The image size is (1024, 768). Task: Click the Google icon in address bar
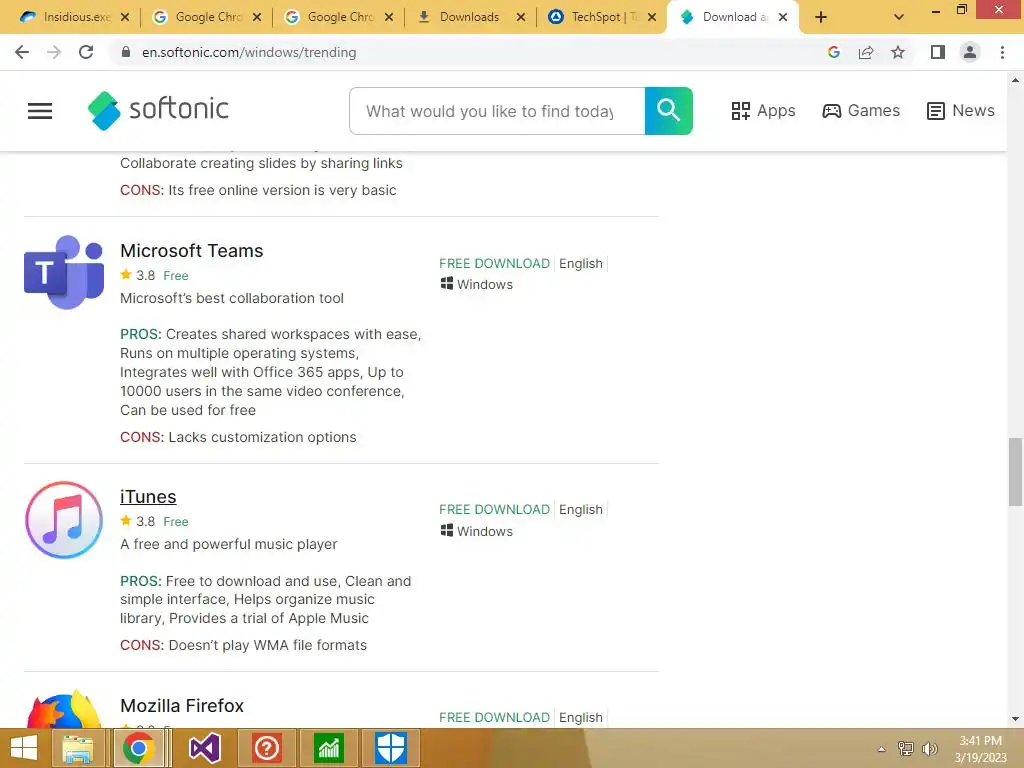coord(833,52)
